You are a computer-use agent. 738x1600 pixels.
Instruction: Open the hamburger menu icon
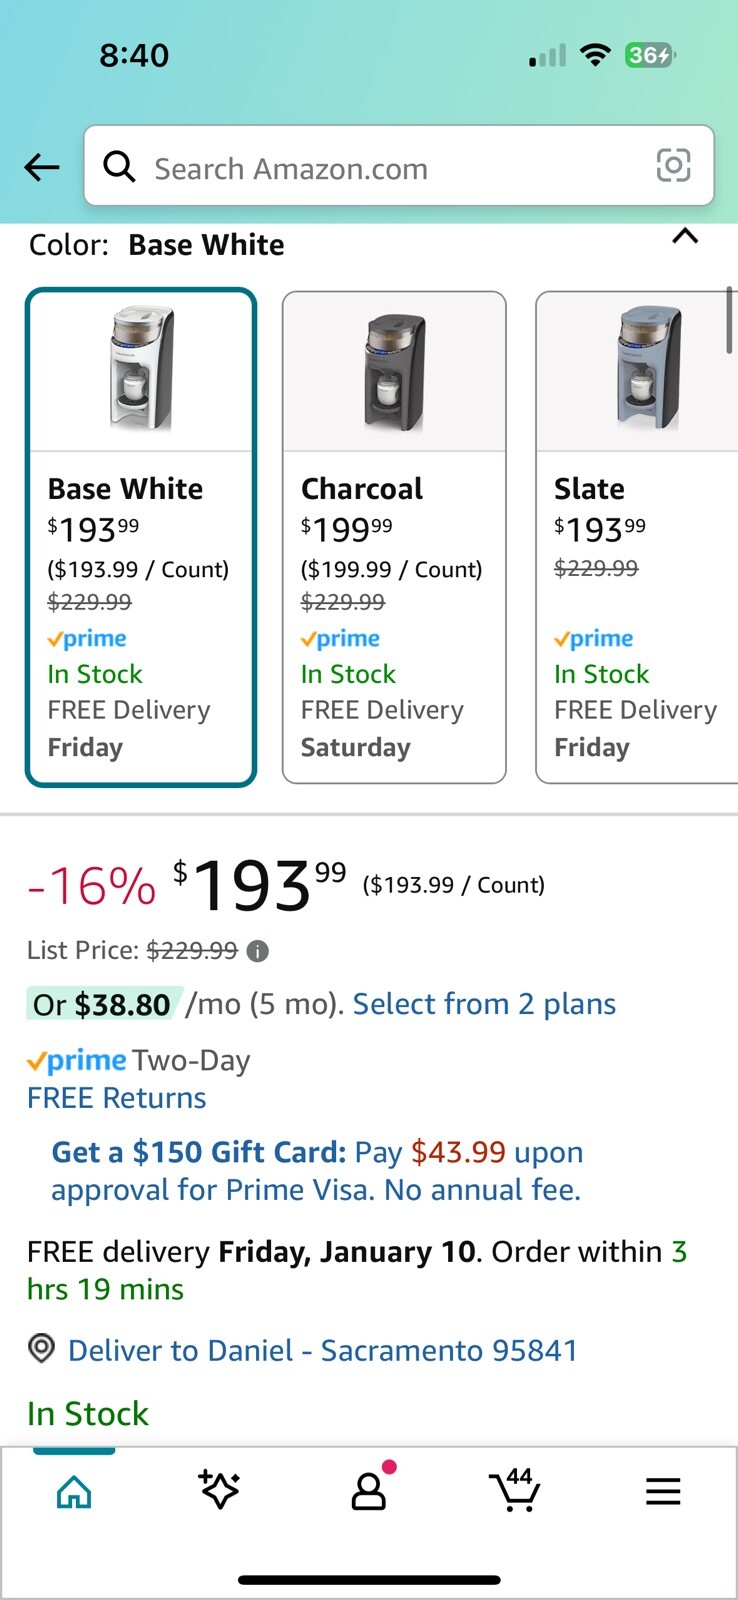click(663, 1492)
